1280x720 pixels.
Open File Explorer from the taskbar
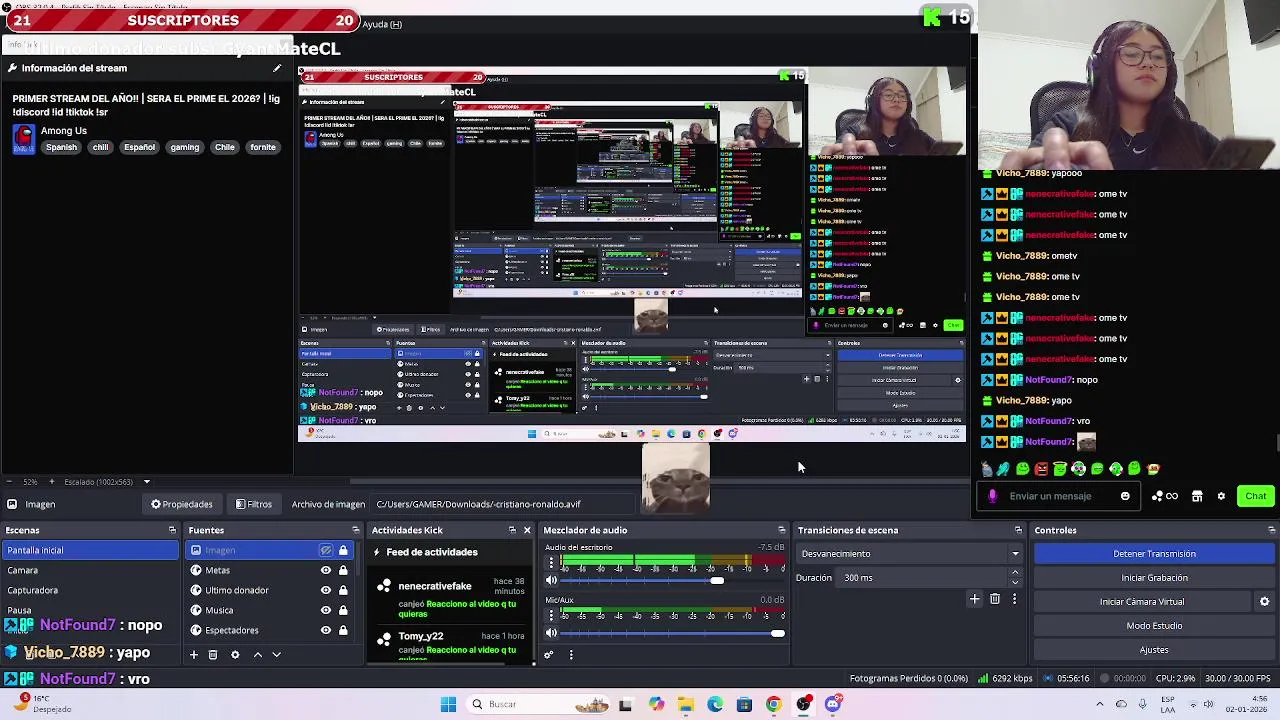tap(685, 704)
